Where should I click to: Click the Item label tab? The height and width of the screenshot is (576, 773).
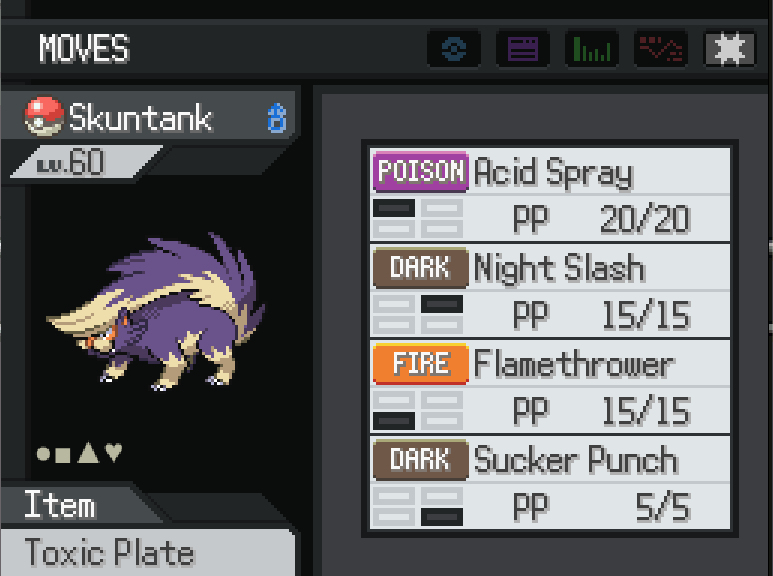coord(60,504)
